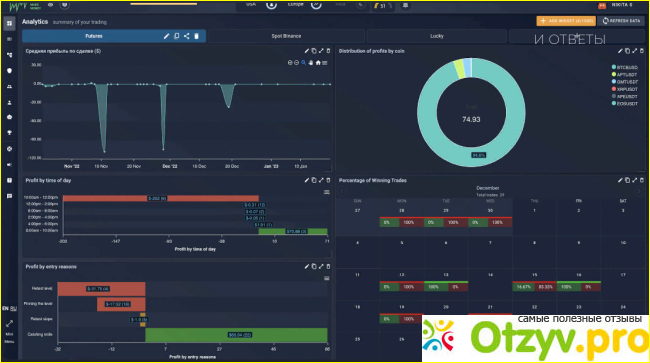Duplicate the Profit by entry reasons widget
This screenshot has height=363, width=650.
pyautogui.click(x=314, y=266)
